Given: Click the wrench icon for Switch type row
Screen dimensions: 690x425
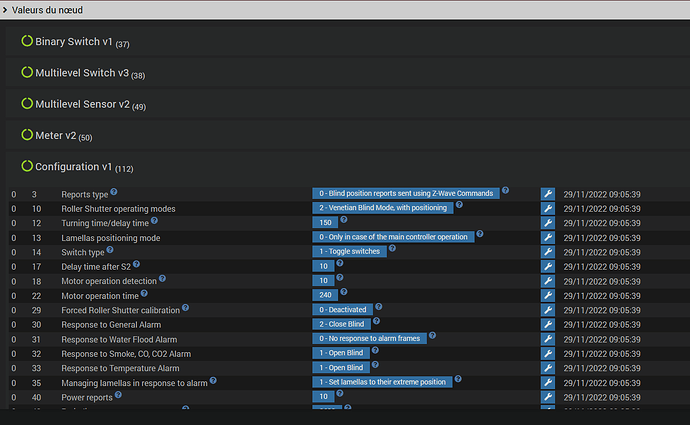Looking at the screenshot, I should click(548, 252).
